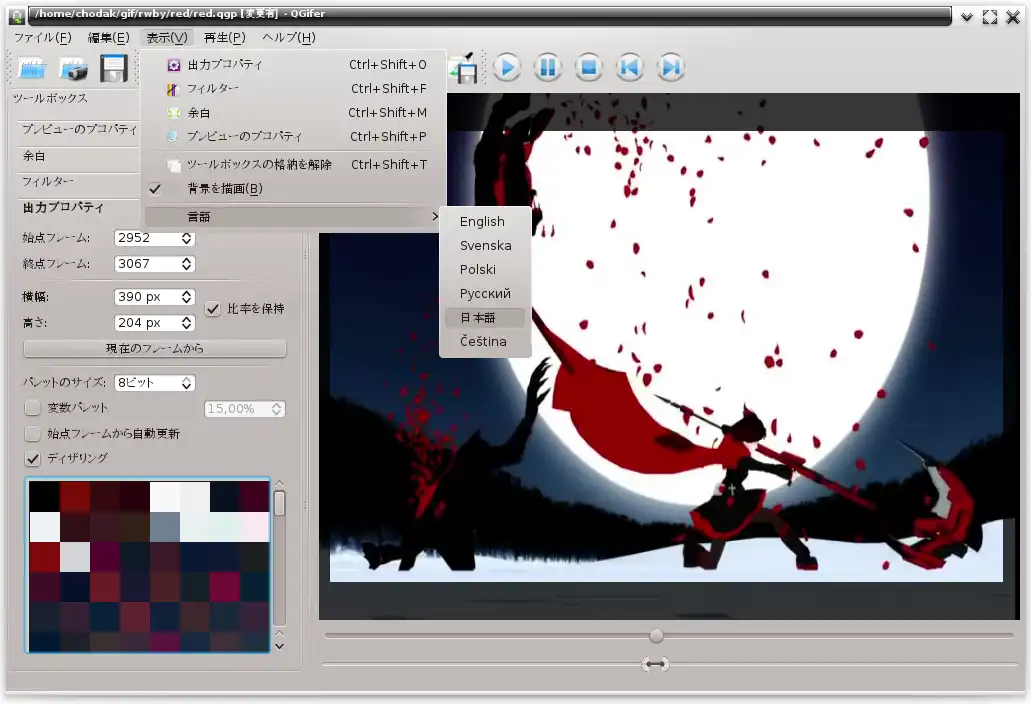Disable the ディザリング checkbox
Image resolution: width=1031 pixels, height=704 pixels.
click(33, 458)
